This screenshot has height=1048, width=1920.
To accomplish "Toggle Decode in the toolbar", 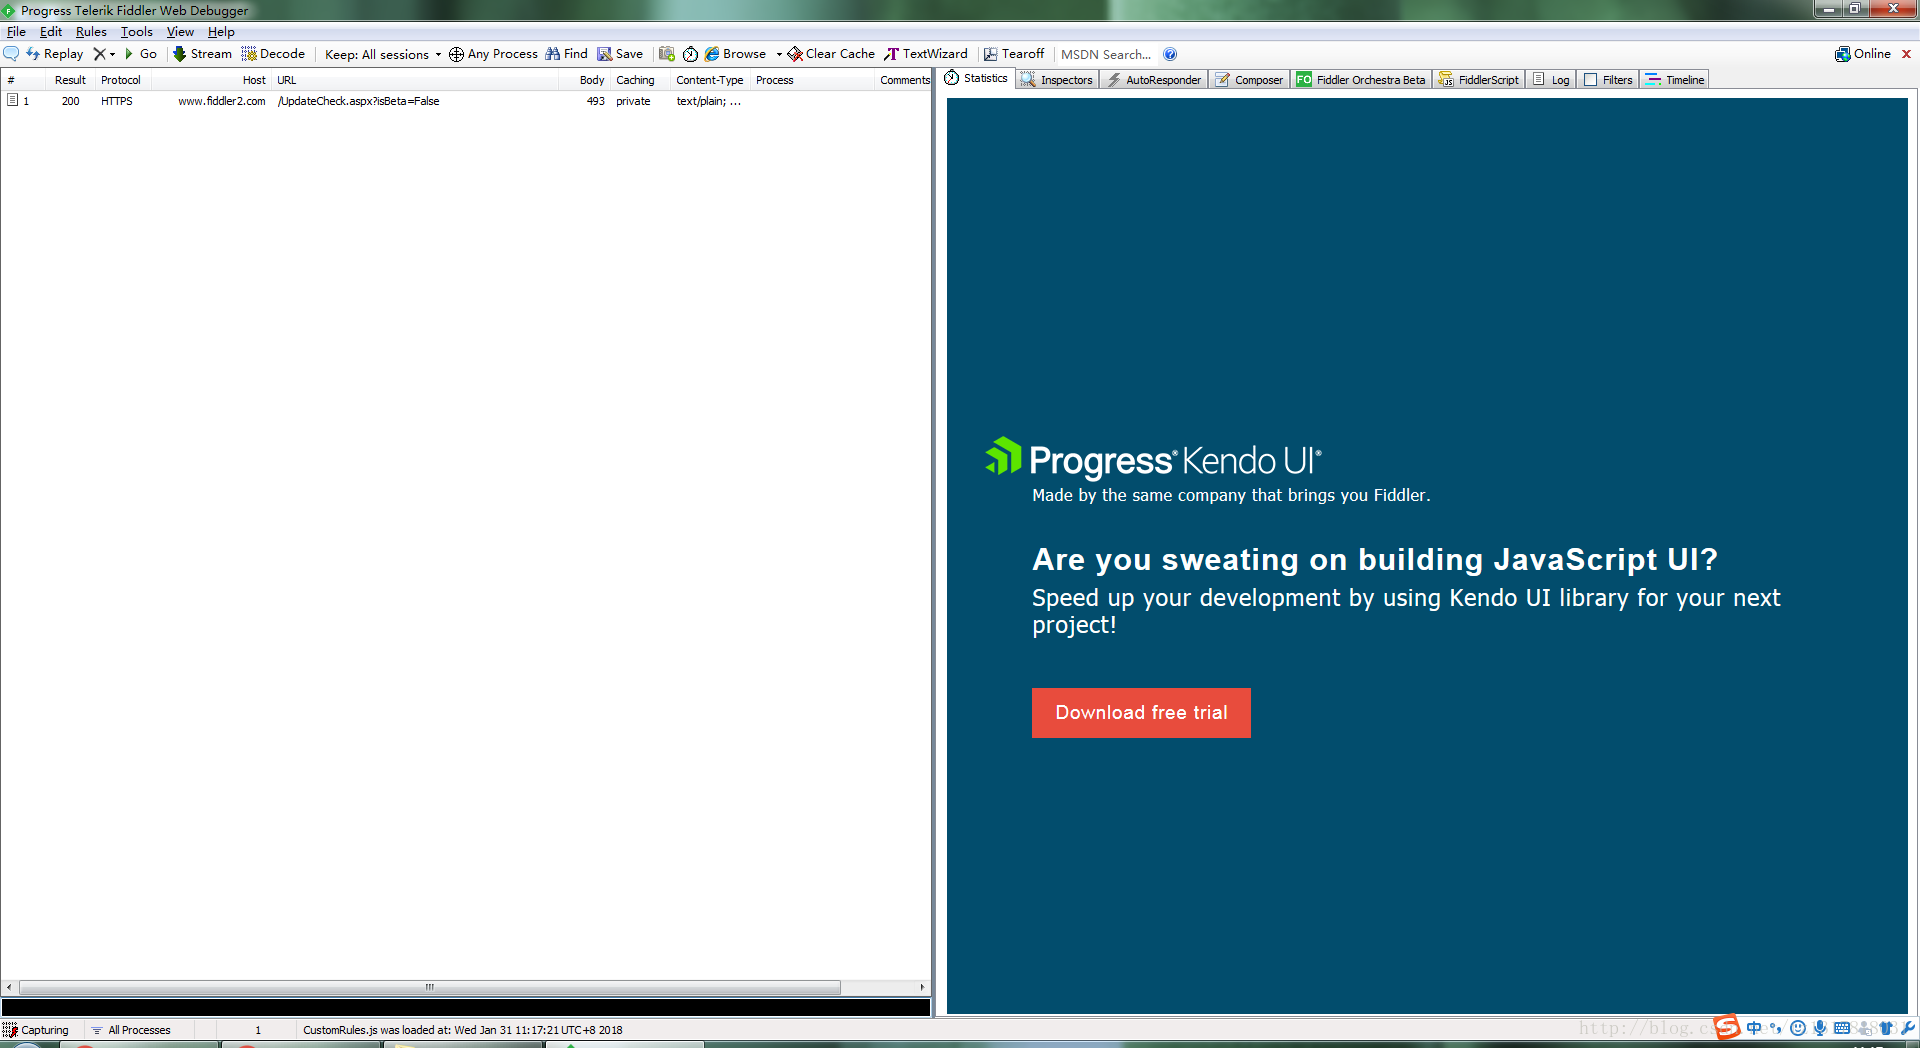I will coord(273,54).
